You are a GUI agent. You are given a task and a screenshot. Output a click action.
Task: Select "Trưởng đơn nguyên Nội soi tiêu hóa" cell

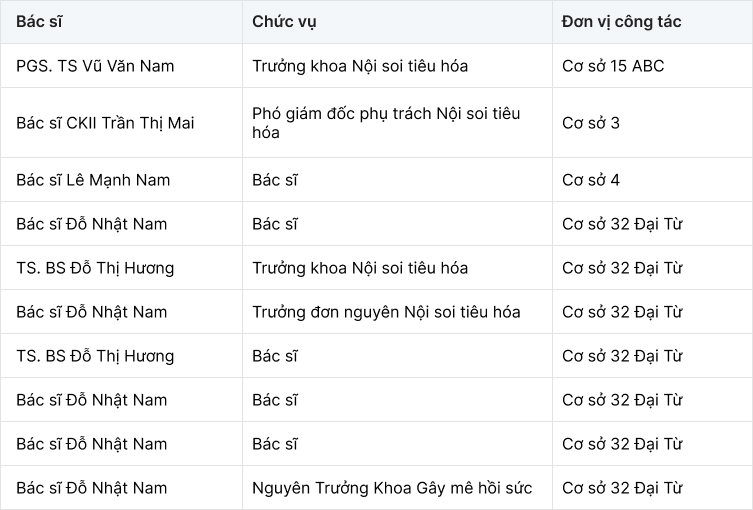[386, 312]
